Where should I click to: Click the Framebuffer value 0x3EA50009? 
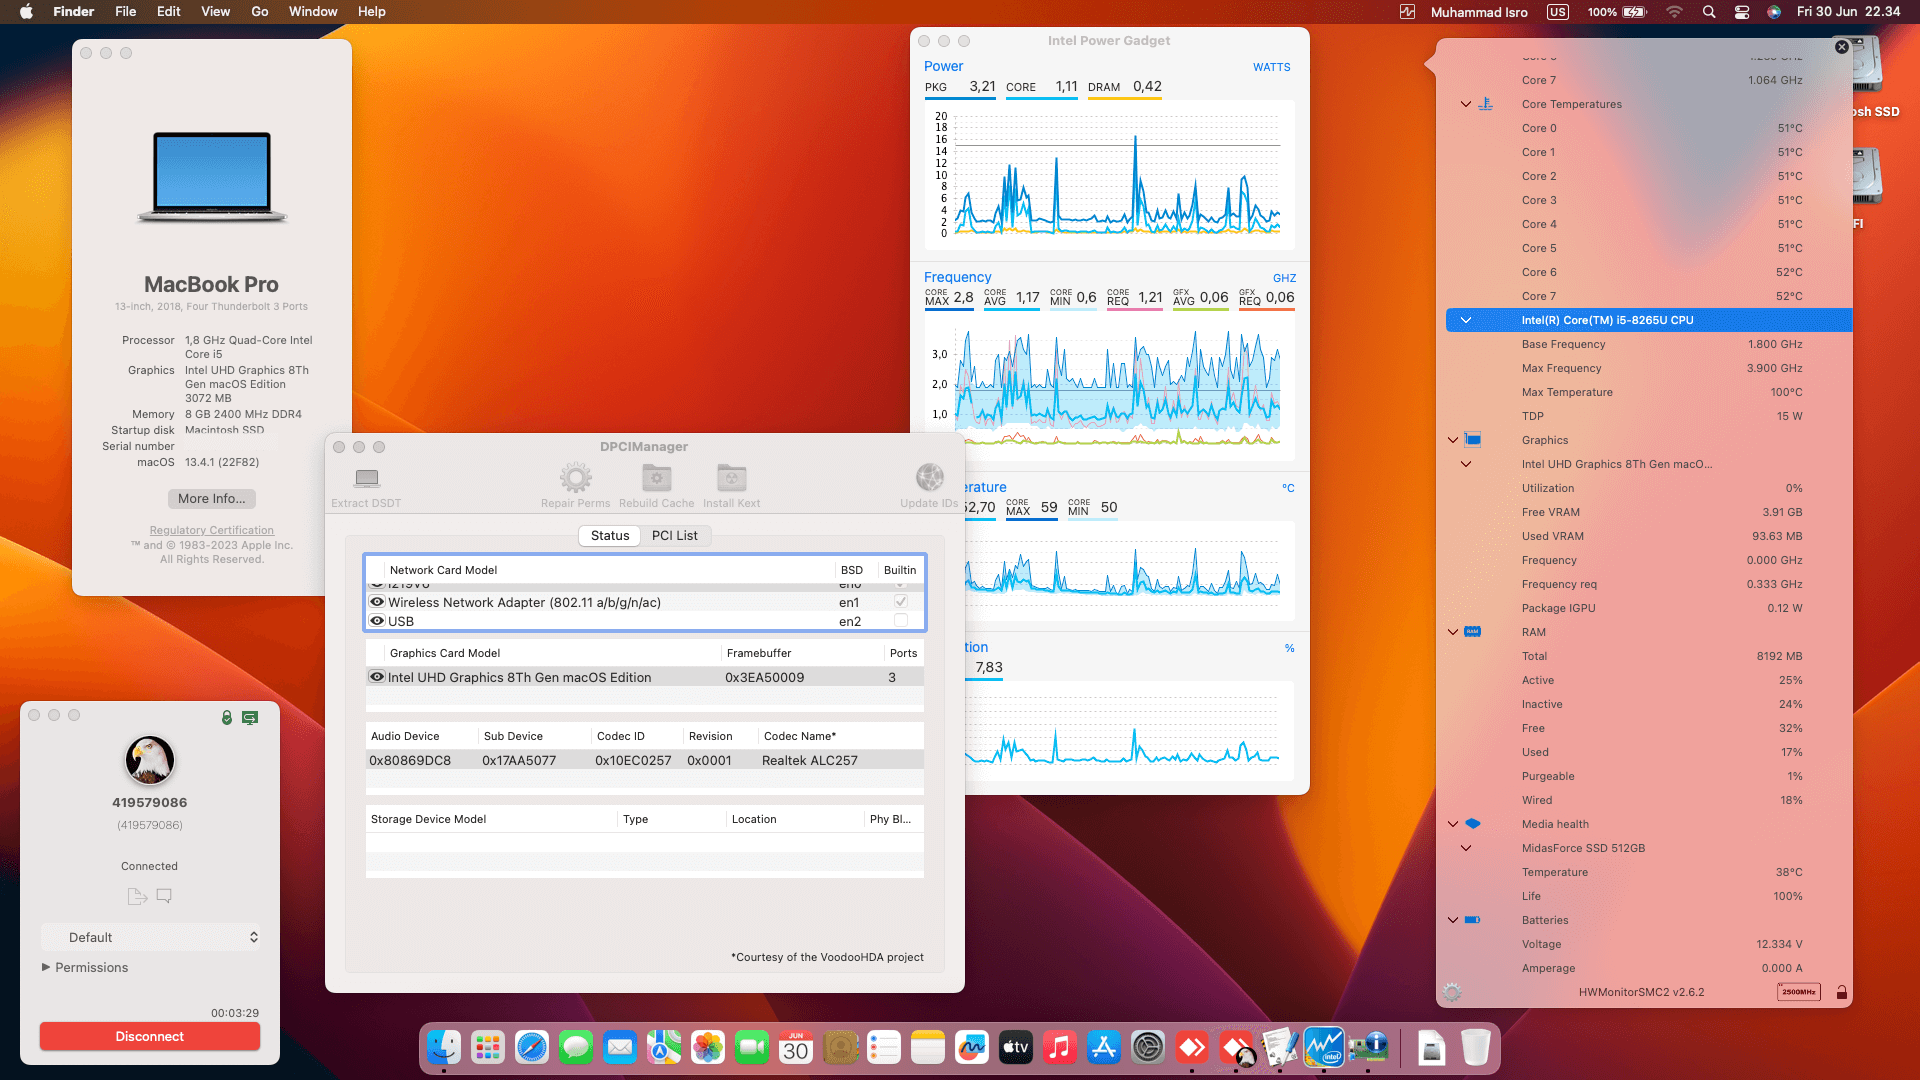pos(765,677)
